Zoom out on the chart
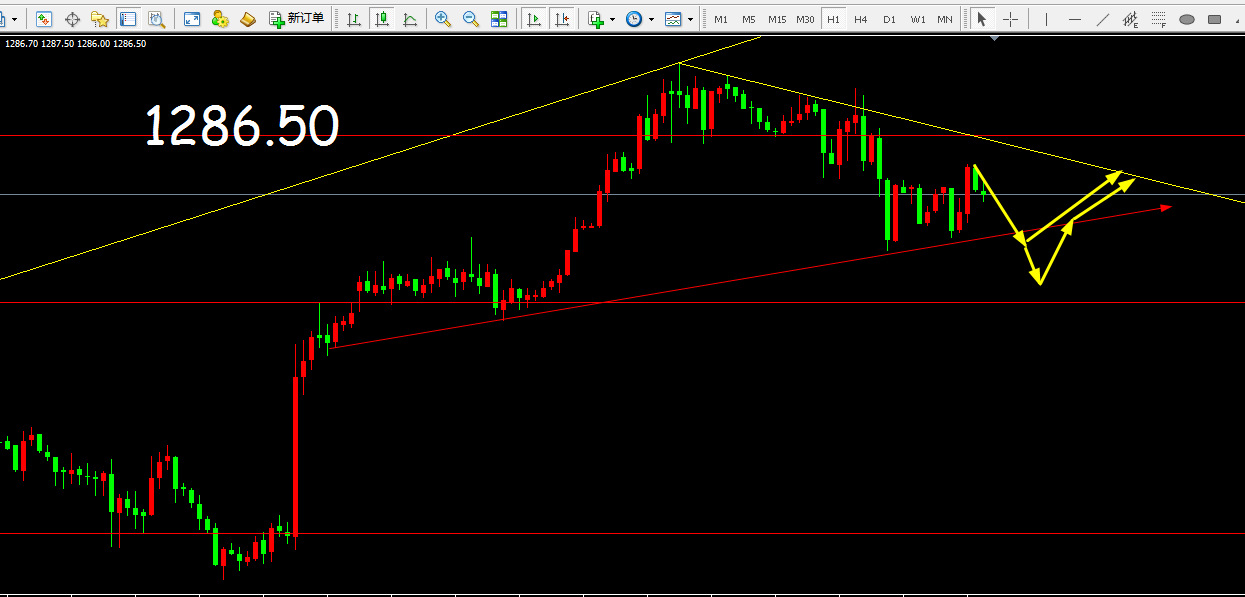This screenshot has width=1245, height=597. pyautogui.click(x=471, y=19)
